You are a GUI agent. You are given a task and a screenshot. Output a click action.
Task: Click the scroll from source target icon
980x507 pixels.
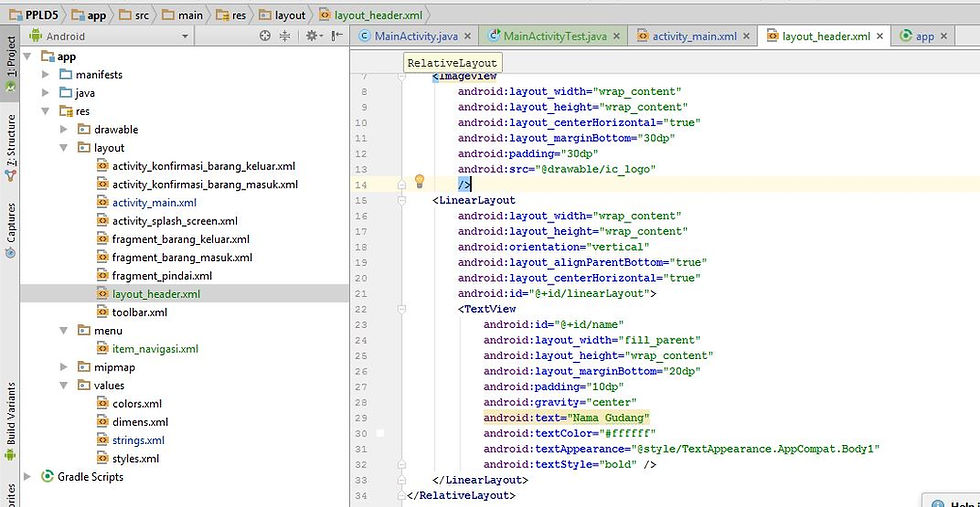tap(265, 36)
